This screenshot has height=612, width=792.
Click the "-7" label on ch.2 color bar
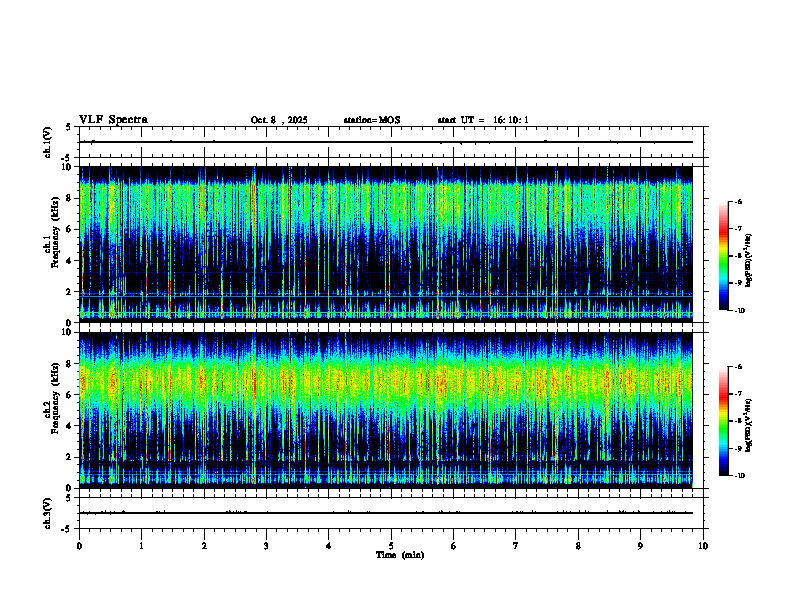point(738,394)
